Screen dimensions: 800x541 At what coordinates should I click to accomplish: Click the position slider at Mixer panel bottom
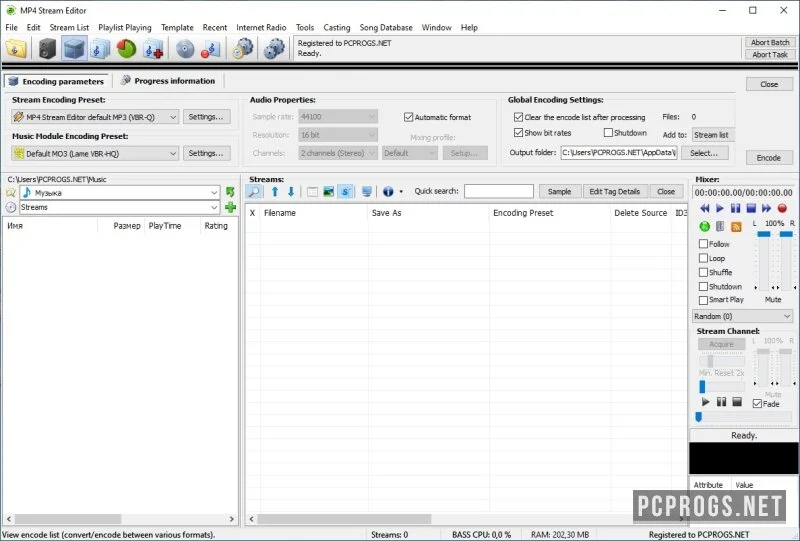[743, 417]
